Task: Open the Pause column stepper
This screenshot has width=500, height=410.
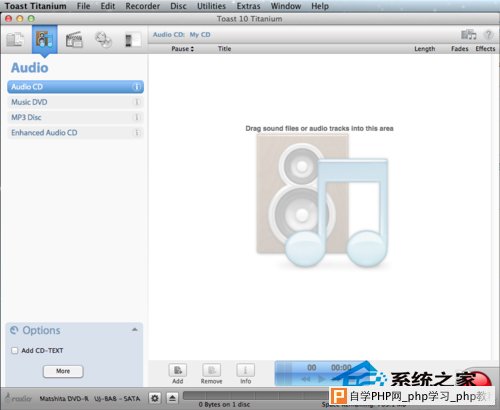Action: click(192, 49)
